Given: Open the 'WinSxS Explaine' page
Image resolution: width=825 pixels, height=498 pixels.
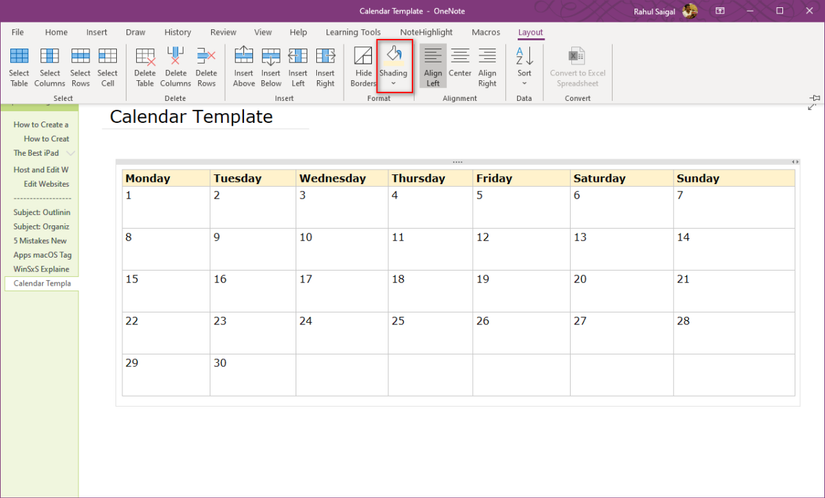Looking at the screenshot, I should point(41,269).
